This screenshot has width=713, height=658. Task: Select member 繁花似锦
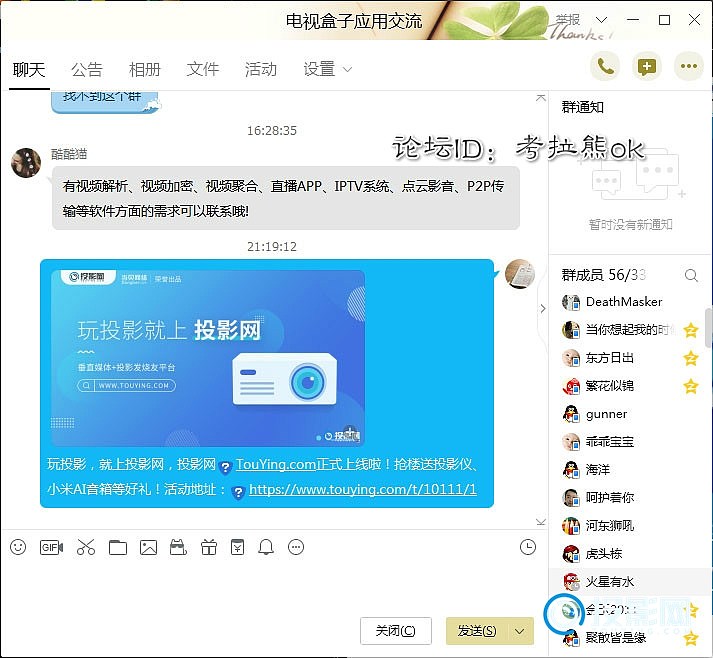point(629,386)
